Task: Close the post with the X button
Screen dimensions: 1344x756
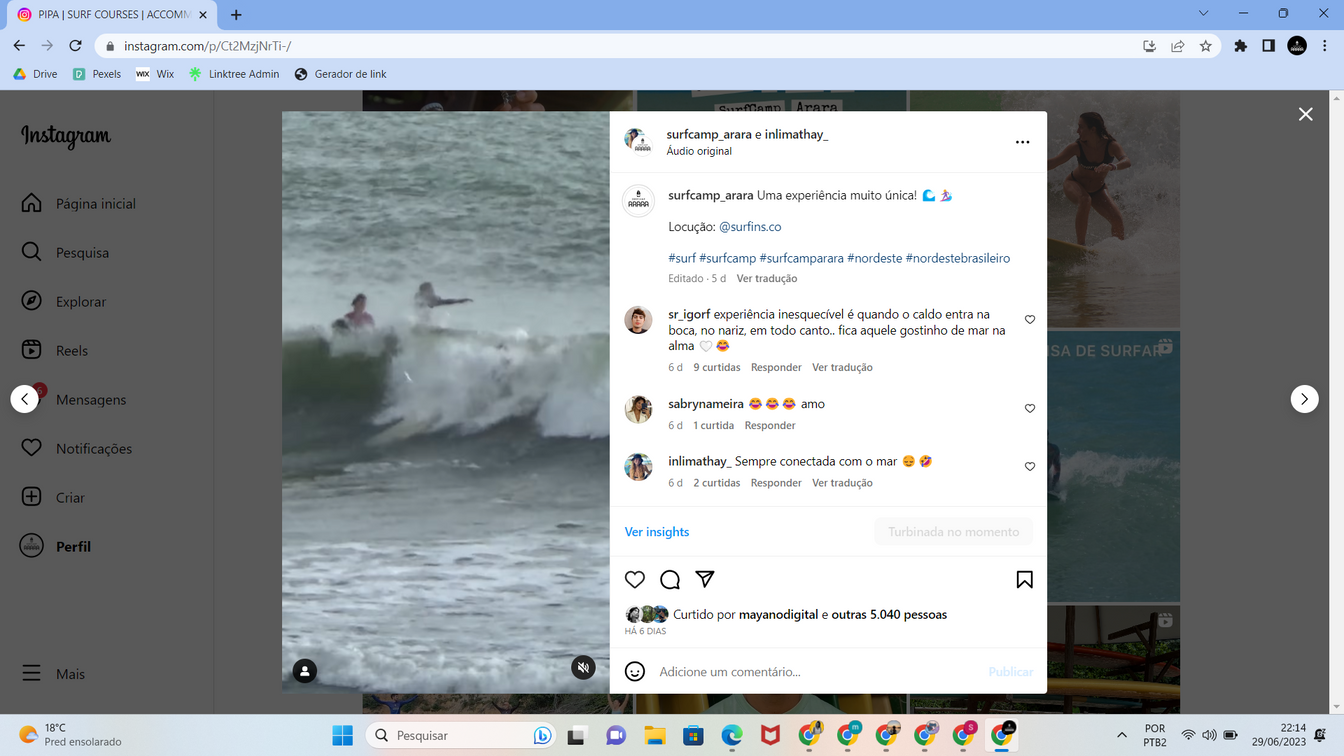Action: tap(1305, 114)
